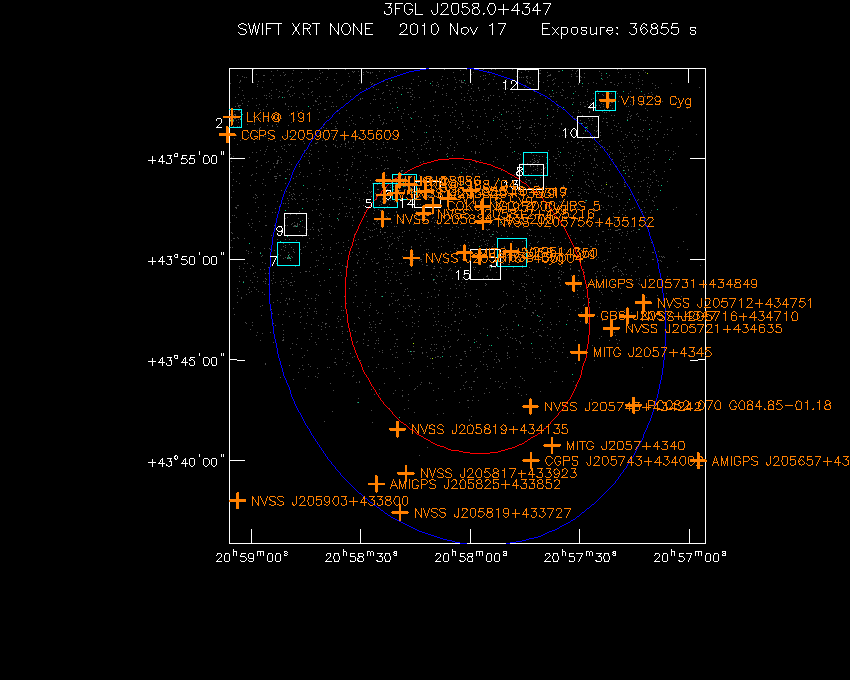
Task: Select the V1929 Cyg label
Action: (x=656, y=101)
